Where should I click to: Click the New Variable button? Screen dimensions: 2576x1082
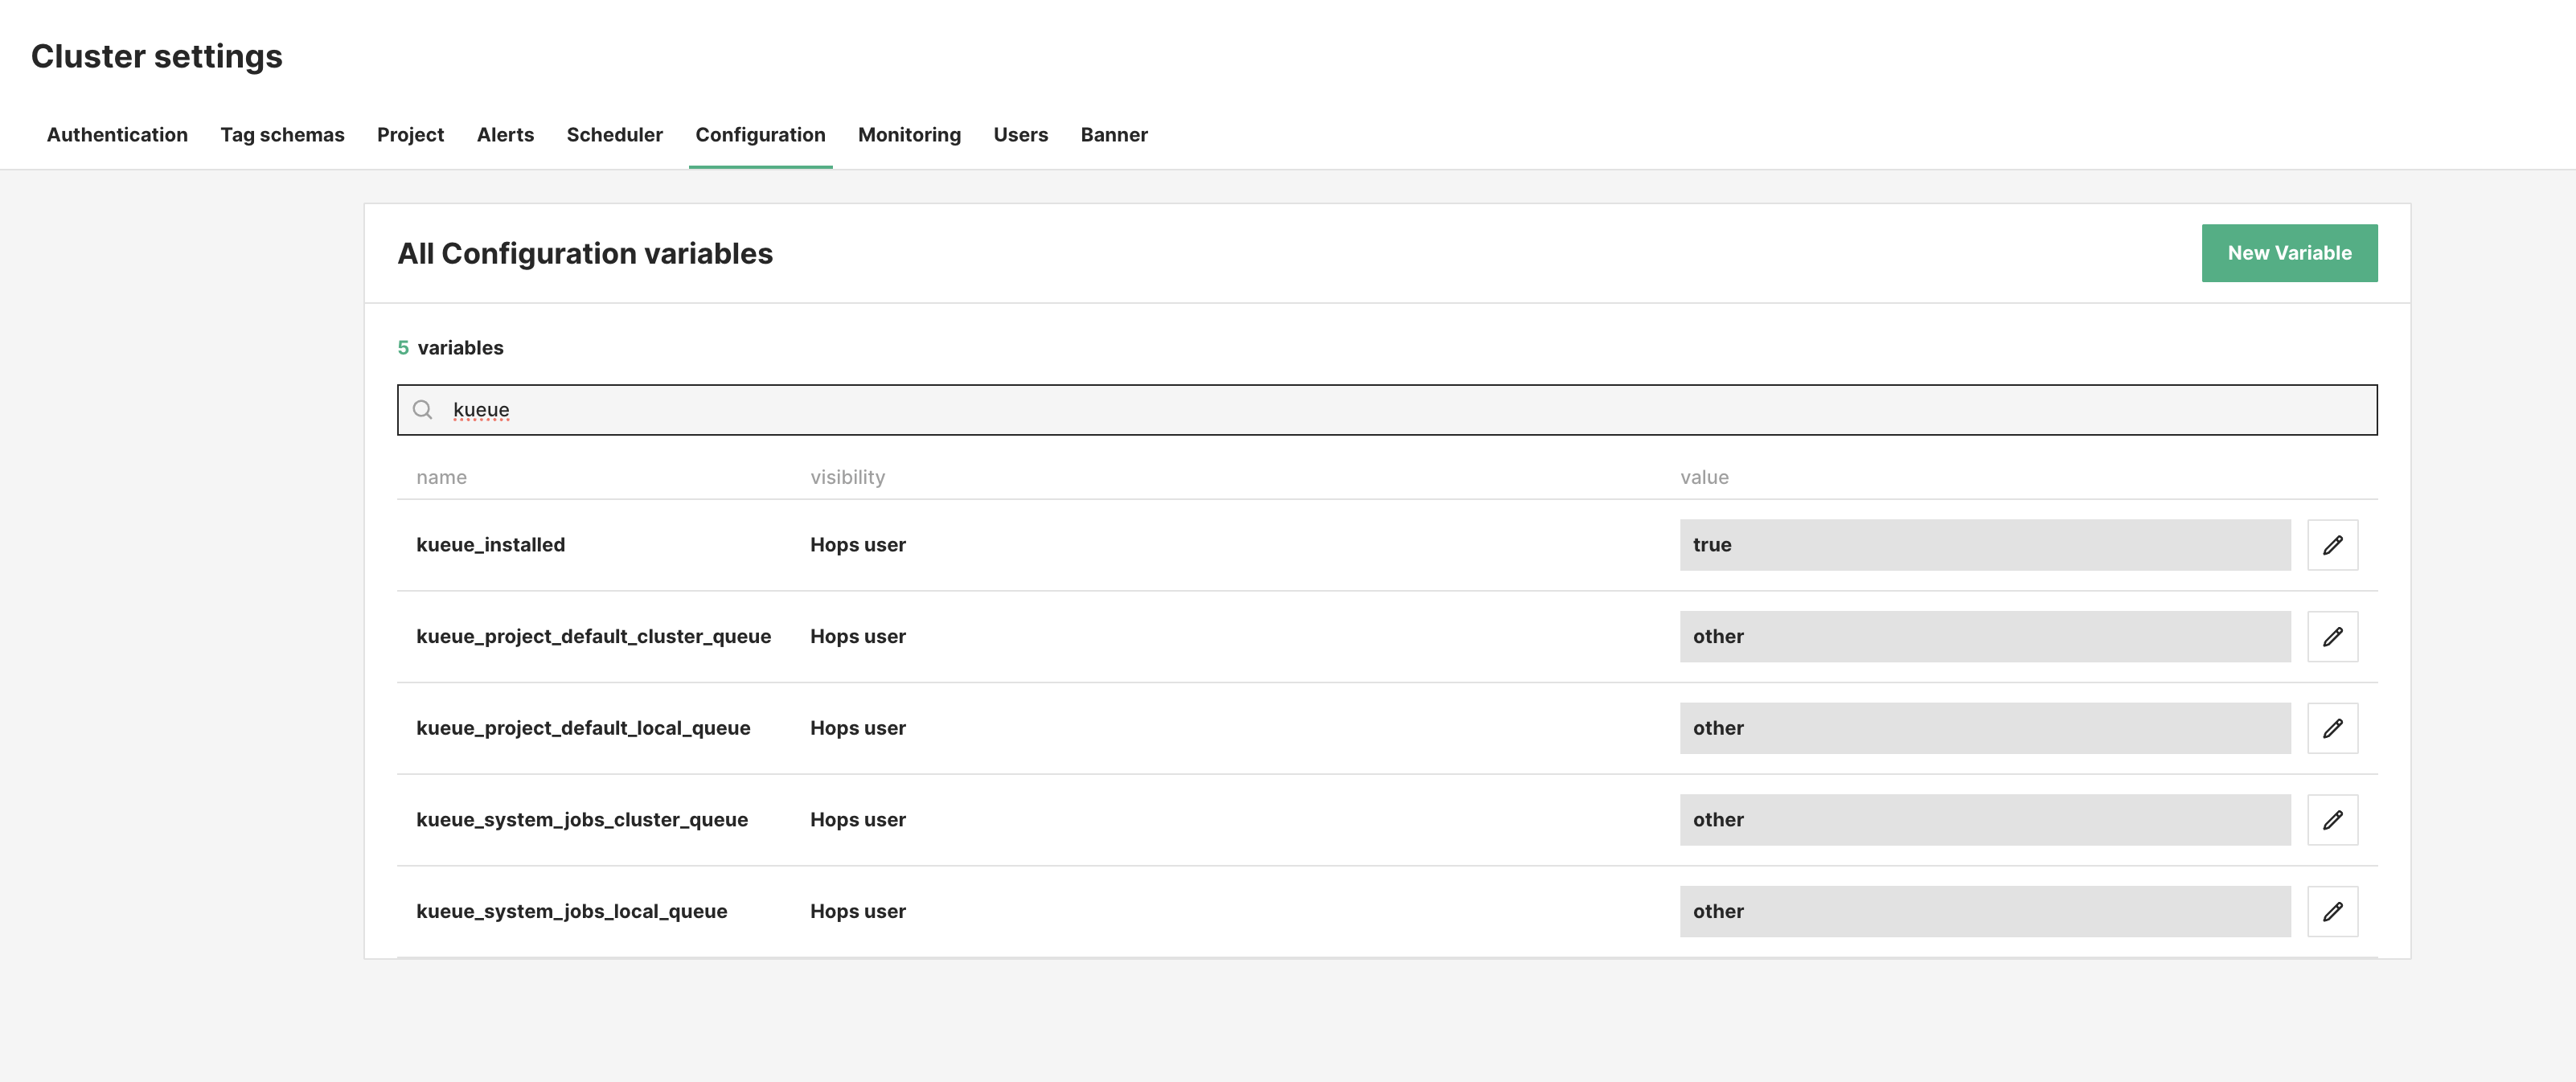click(x=2290, y=252)
